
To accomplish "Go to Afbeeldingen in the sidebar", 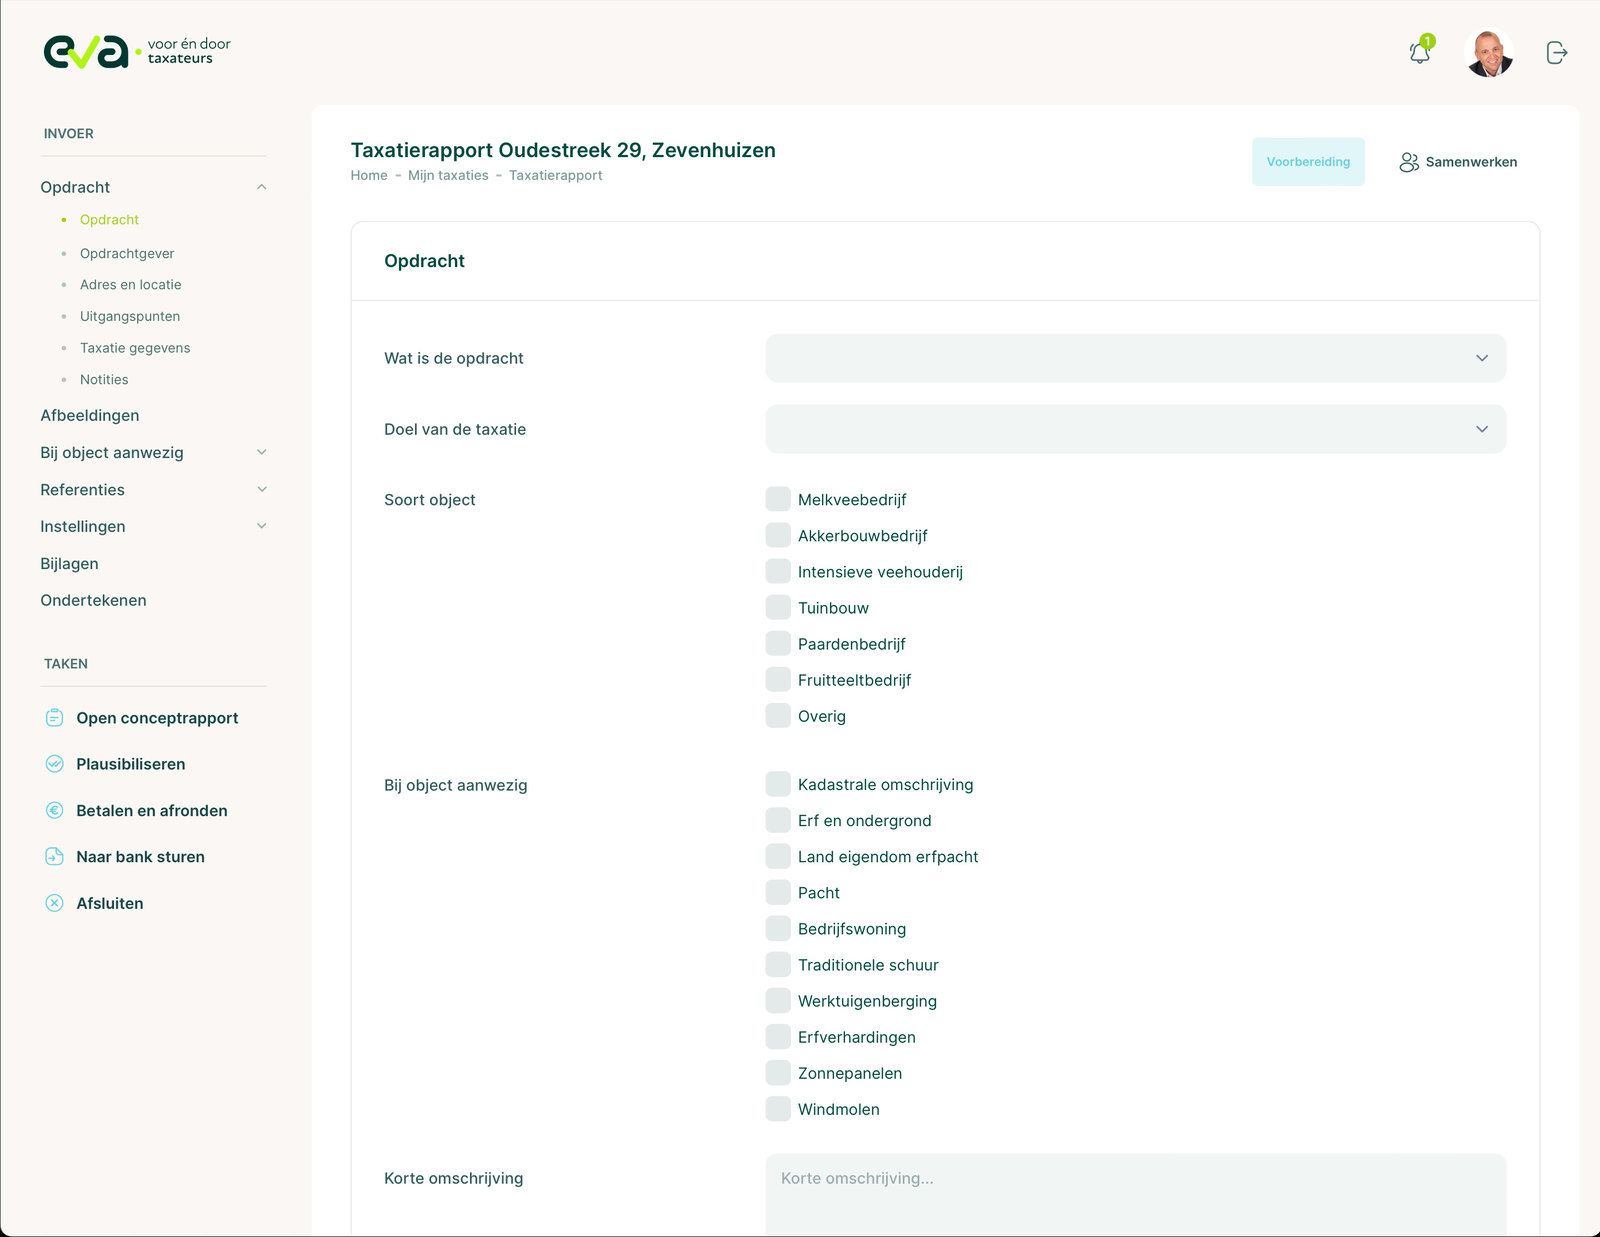I will (x=90, y=416).
